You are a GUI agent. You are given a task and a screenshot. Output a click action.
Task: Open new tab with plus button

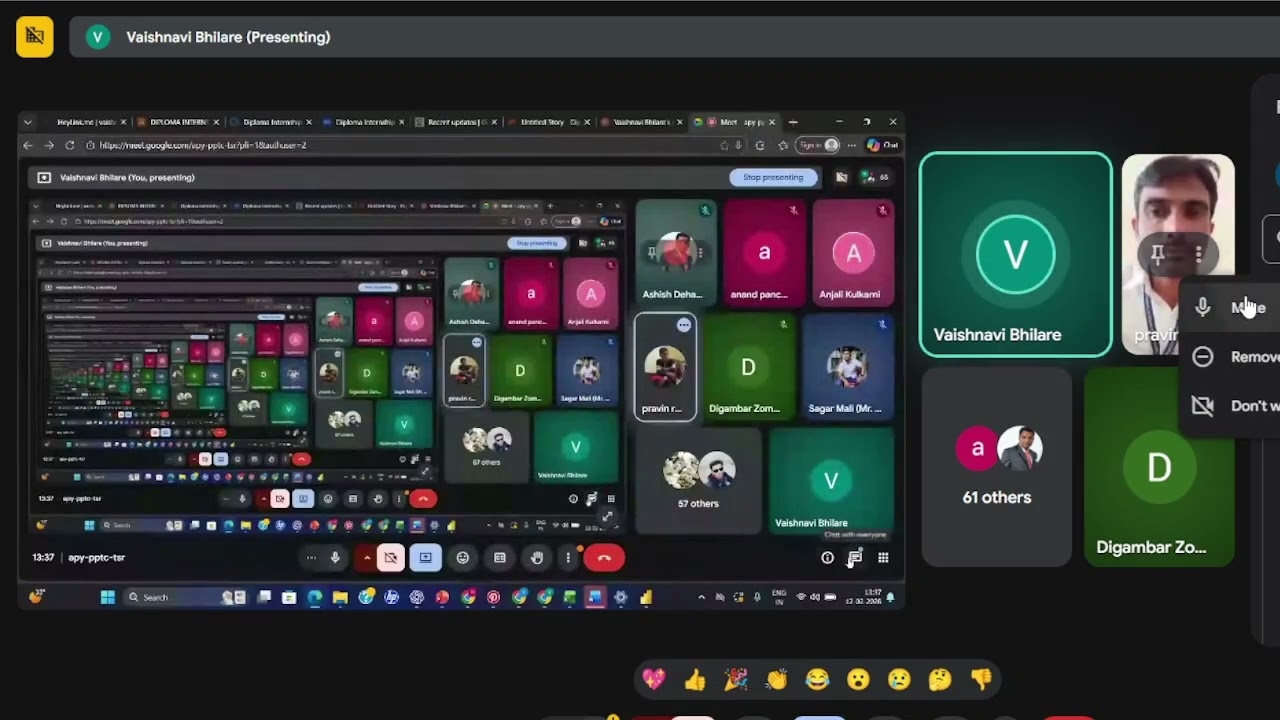[793, 122]
